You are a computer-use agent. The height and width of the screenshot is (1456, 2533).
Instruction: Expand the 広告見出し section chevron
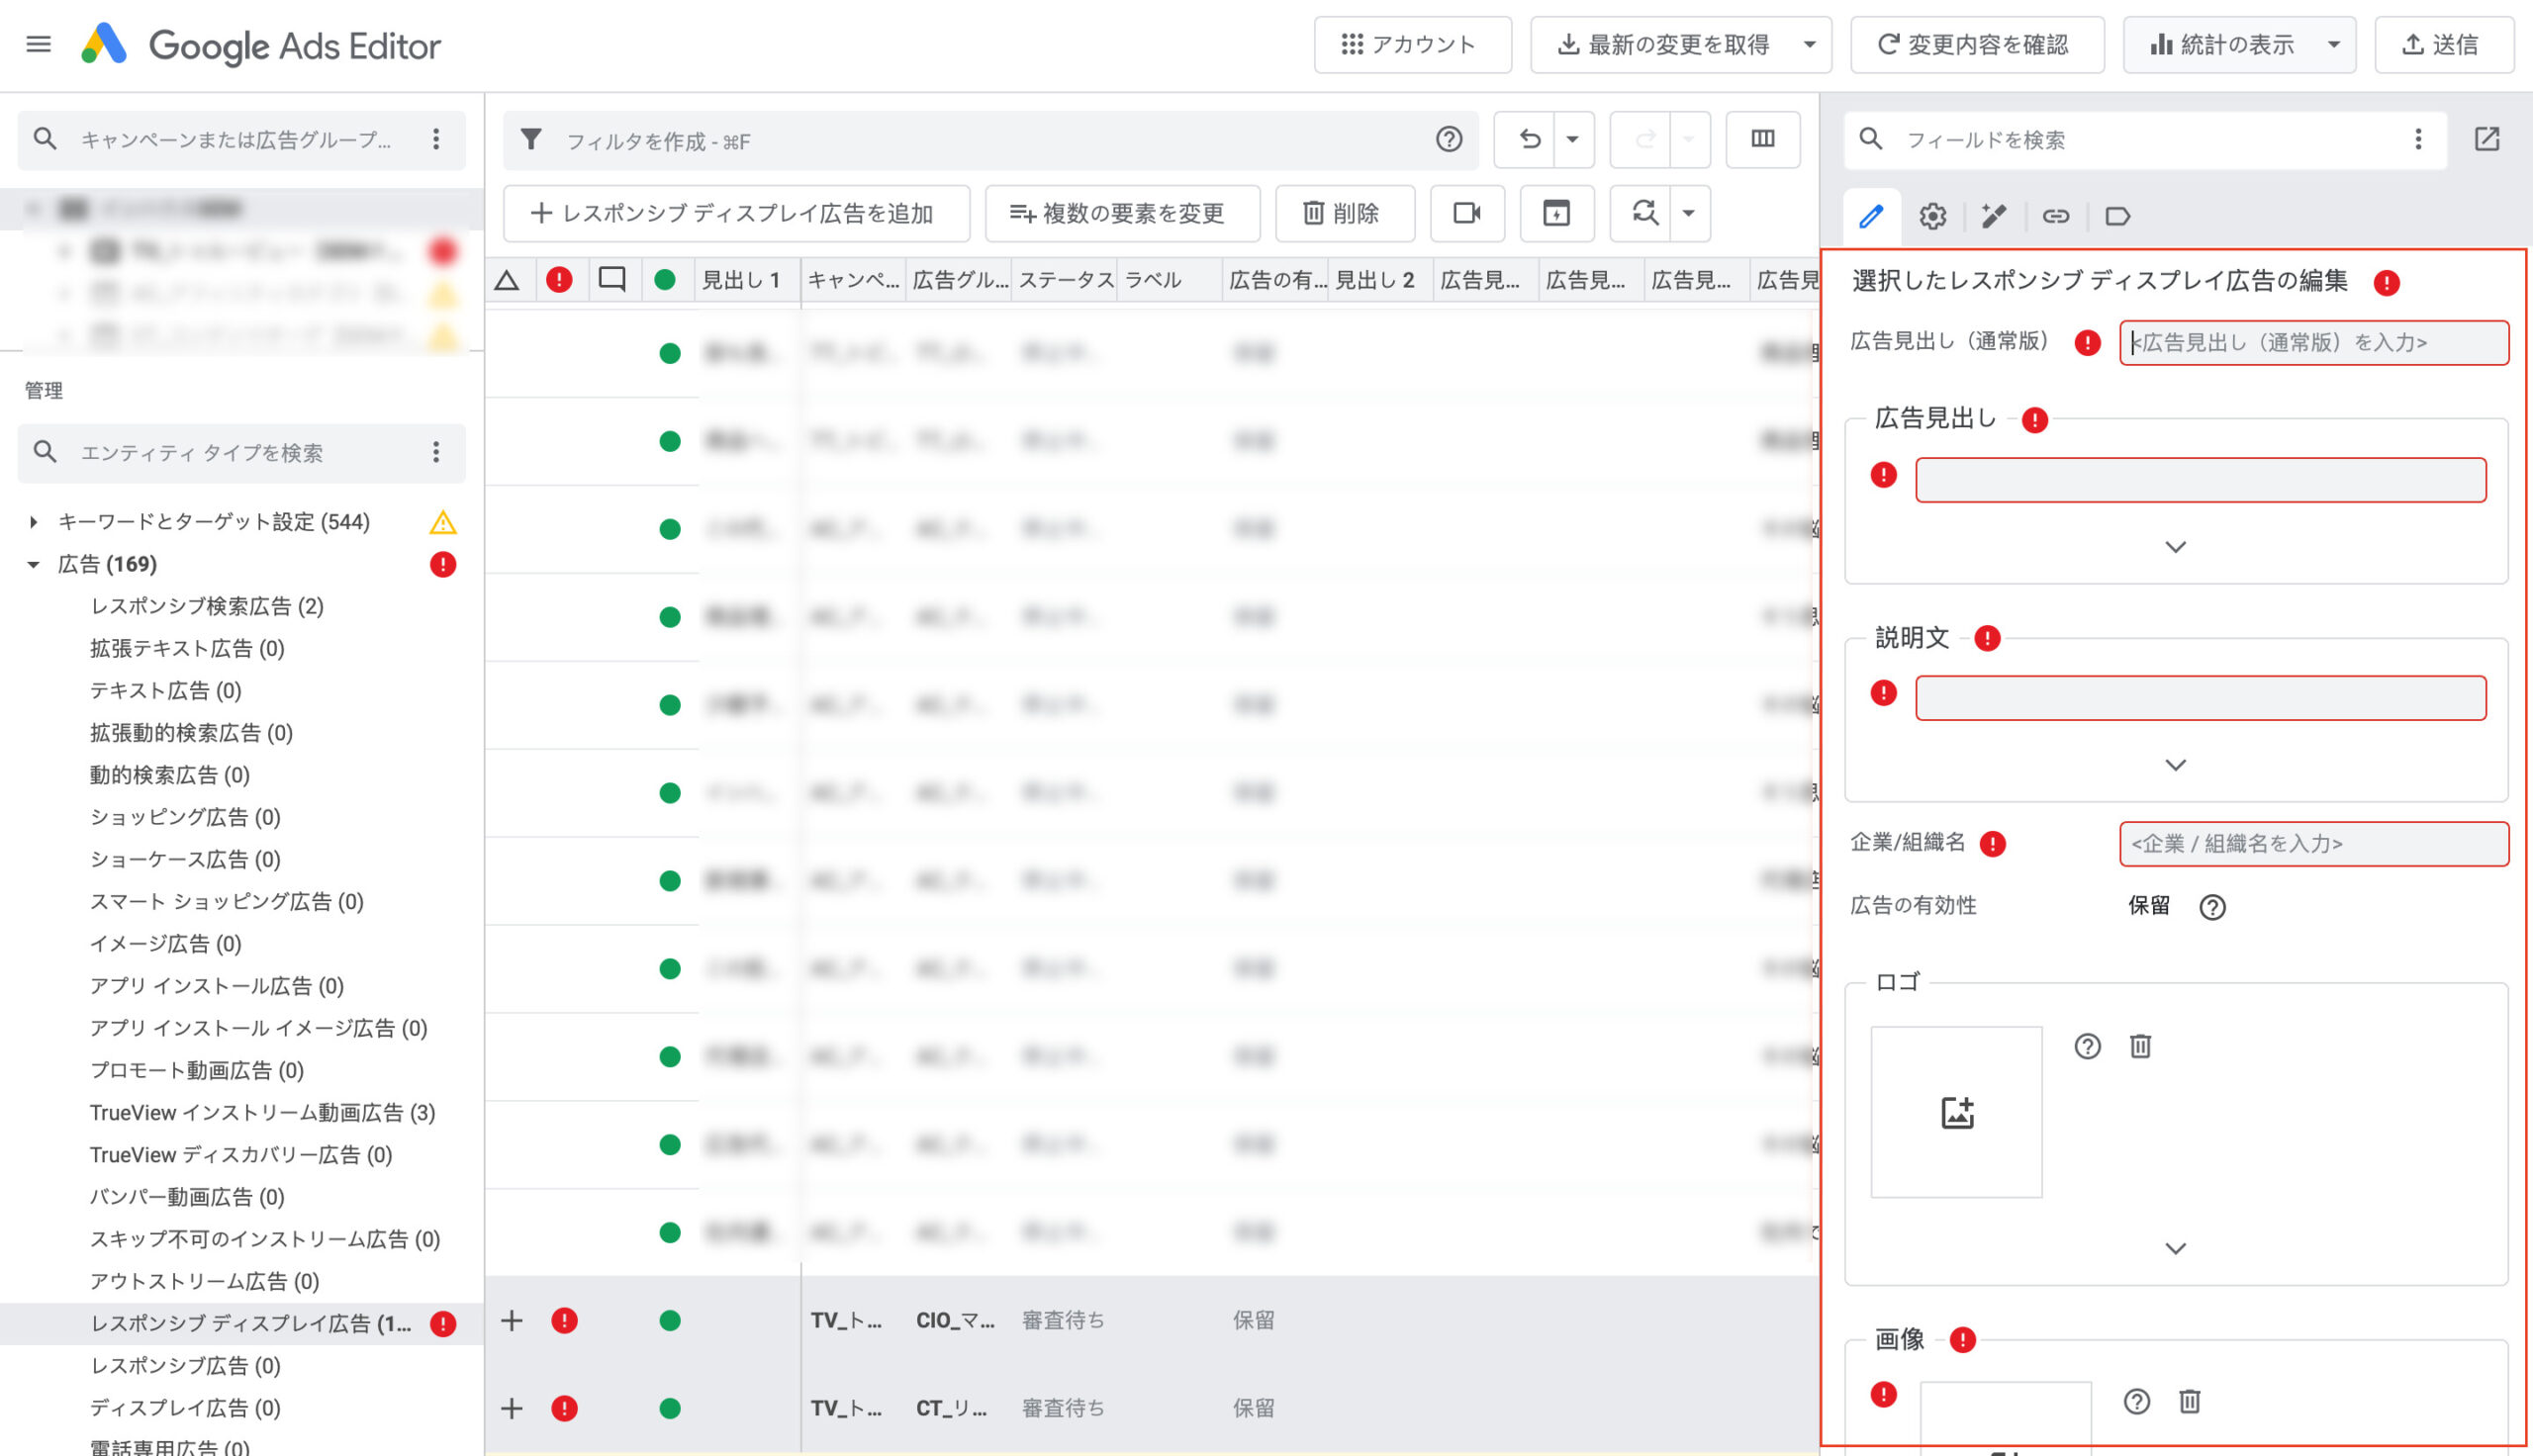[2175, 547]
